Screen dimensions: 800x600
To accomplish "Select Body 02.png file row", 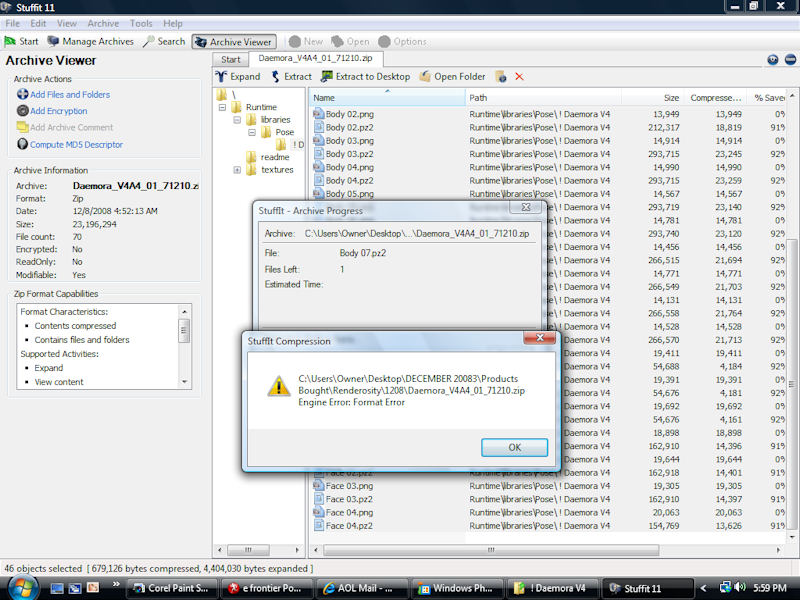I will coord(548,114).
